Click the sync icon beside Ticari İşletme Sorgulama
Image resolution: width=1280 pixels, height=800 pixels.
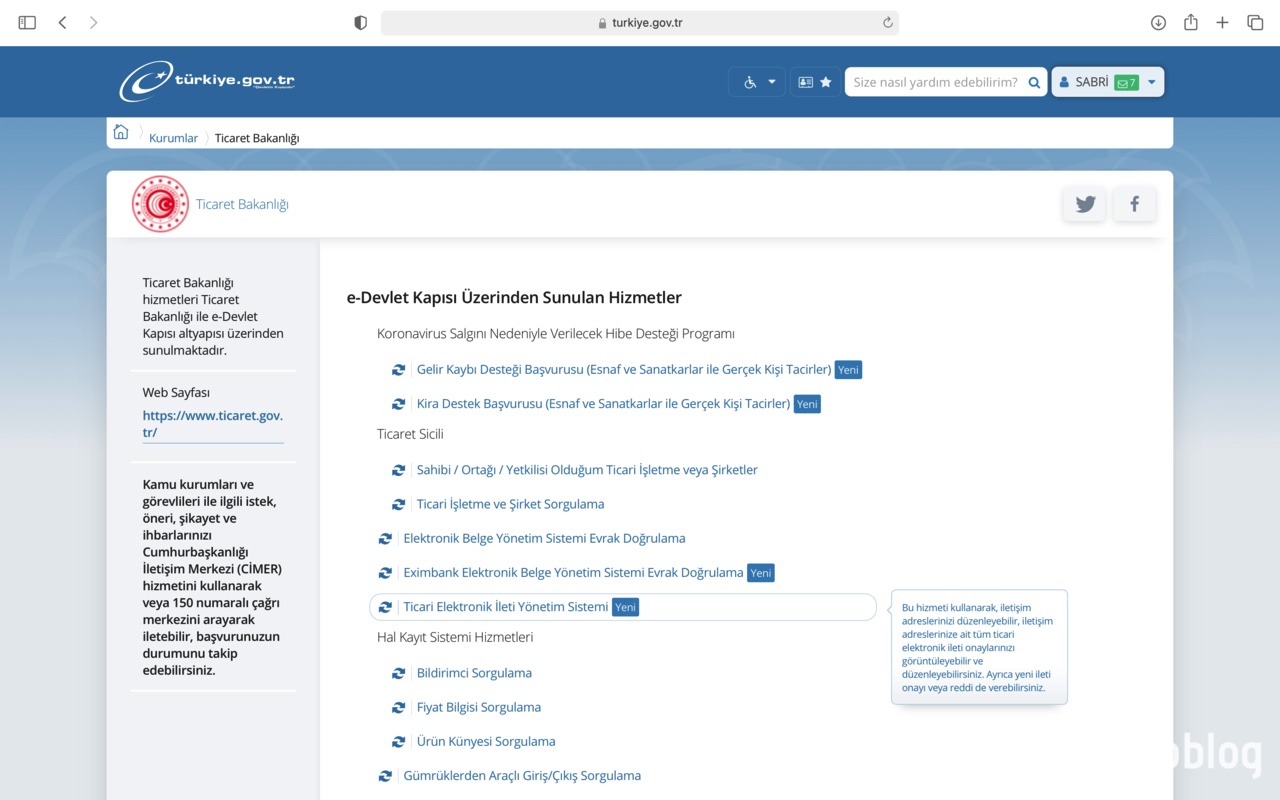398,504
